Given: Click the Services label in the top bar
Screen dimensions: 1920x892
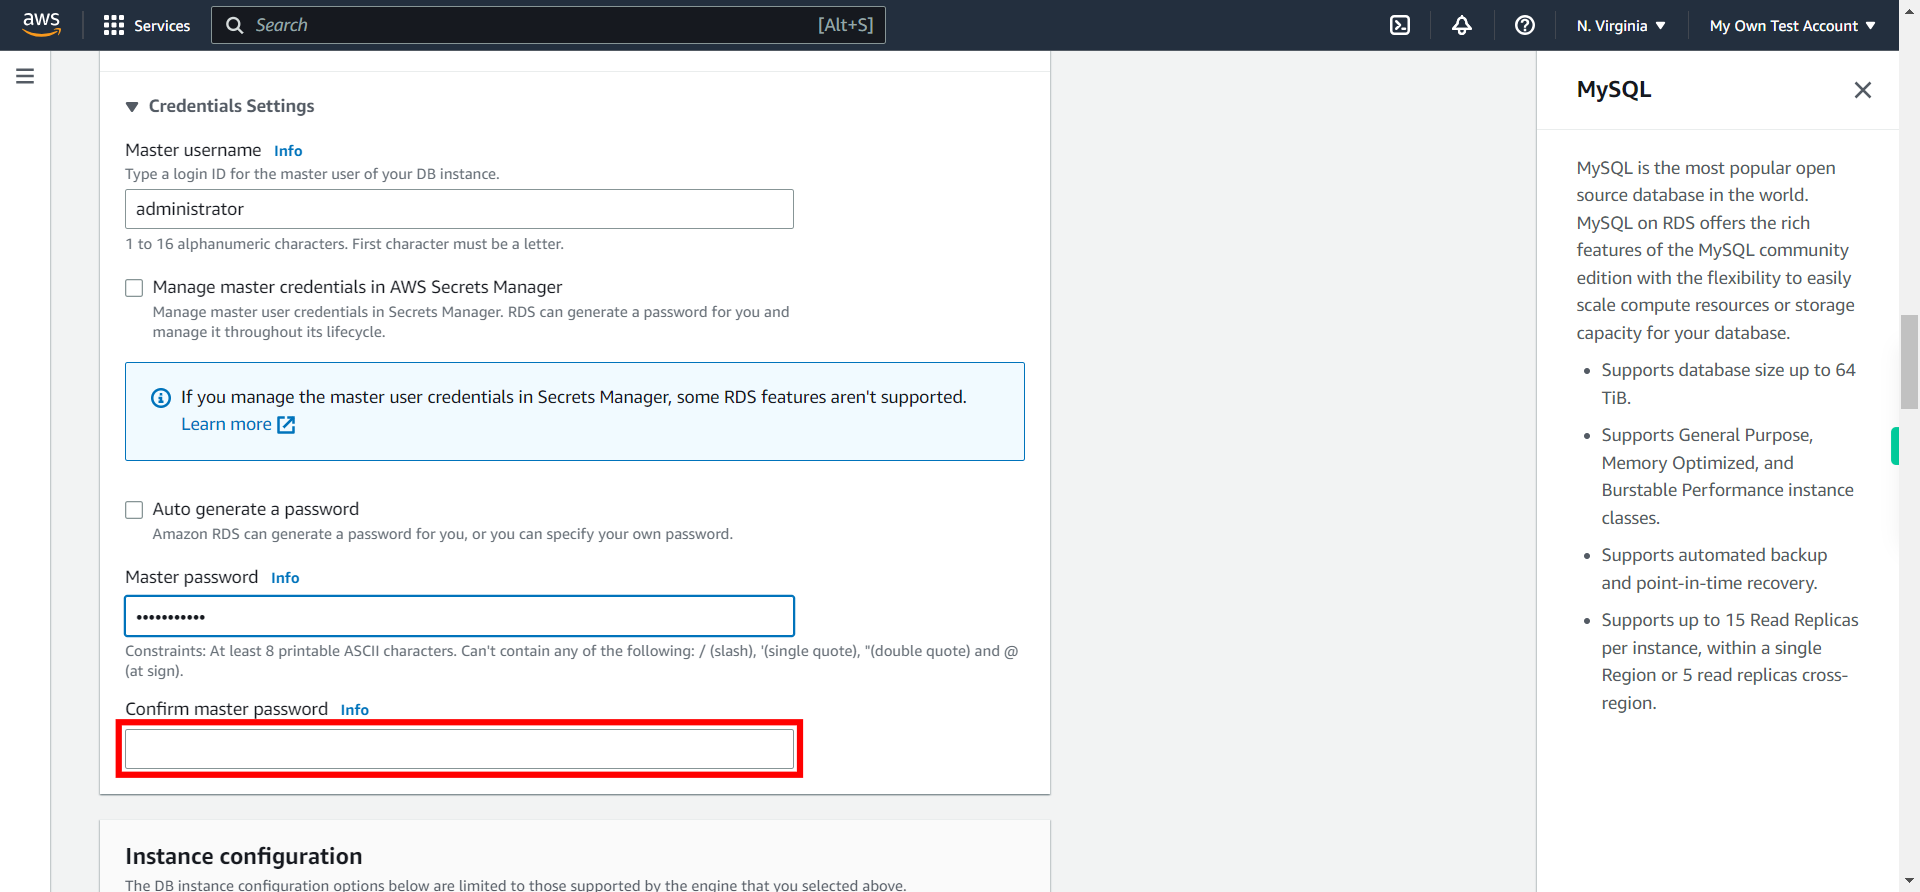Looking at the screenshot, I should 162,26.
